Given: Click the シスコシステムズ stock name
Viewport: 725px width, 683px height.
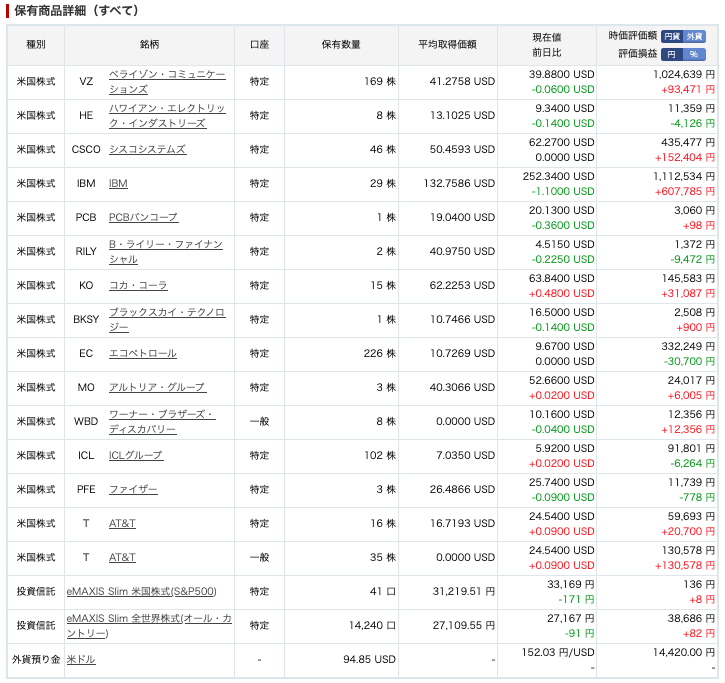Looking at the screenshot, I should tap(147, 150).
